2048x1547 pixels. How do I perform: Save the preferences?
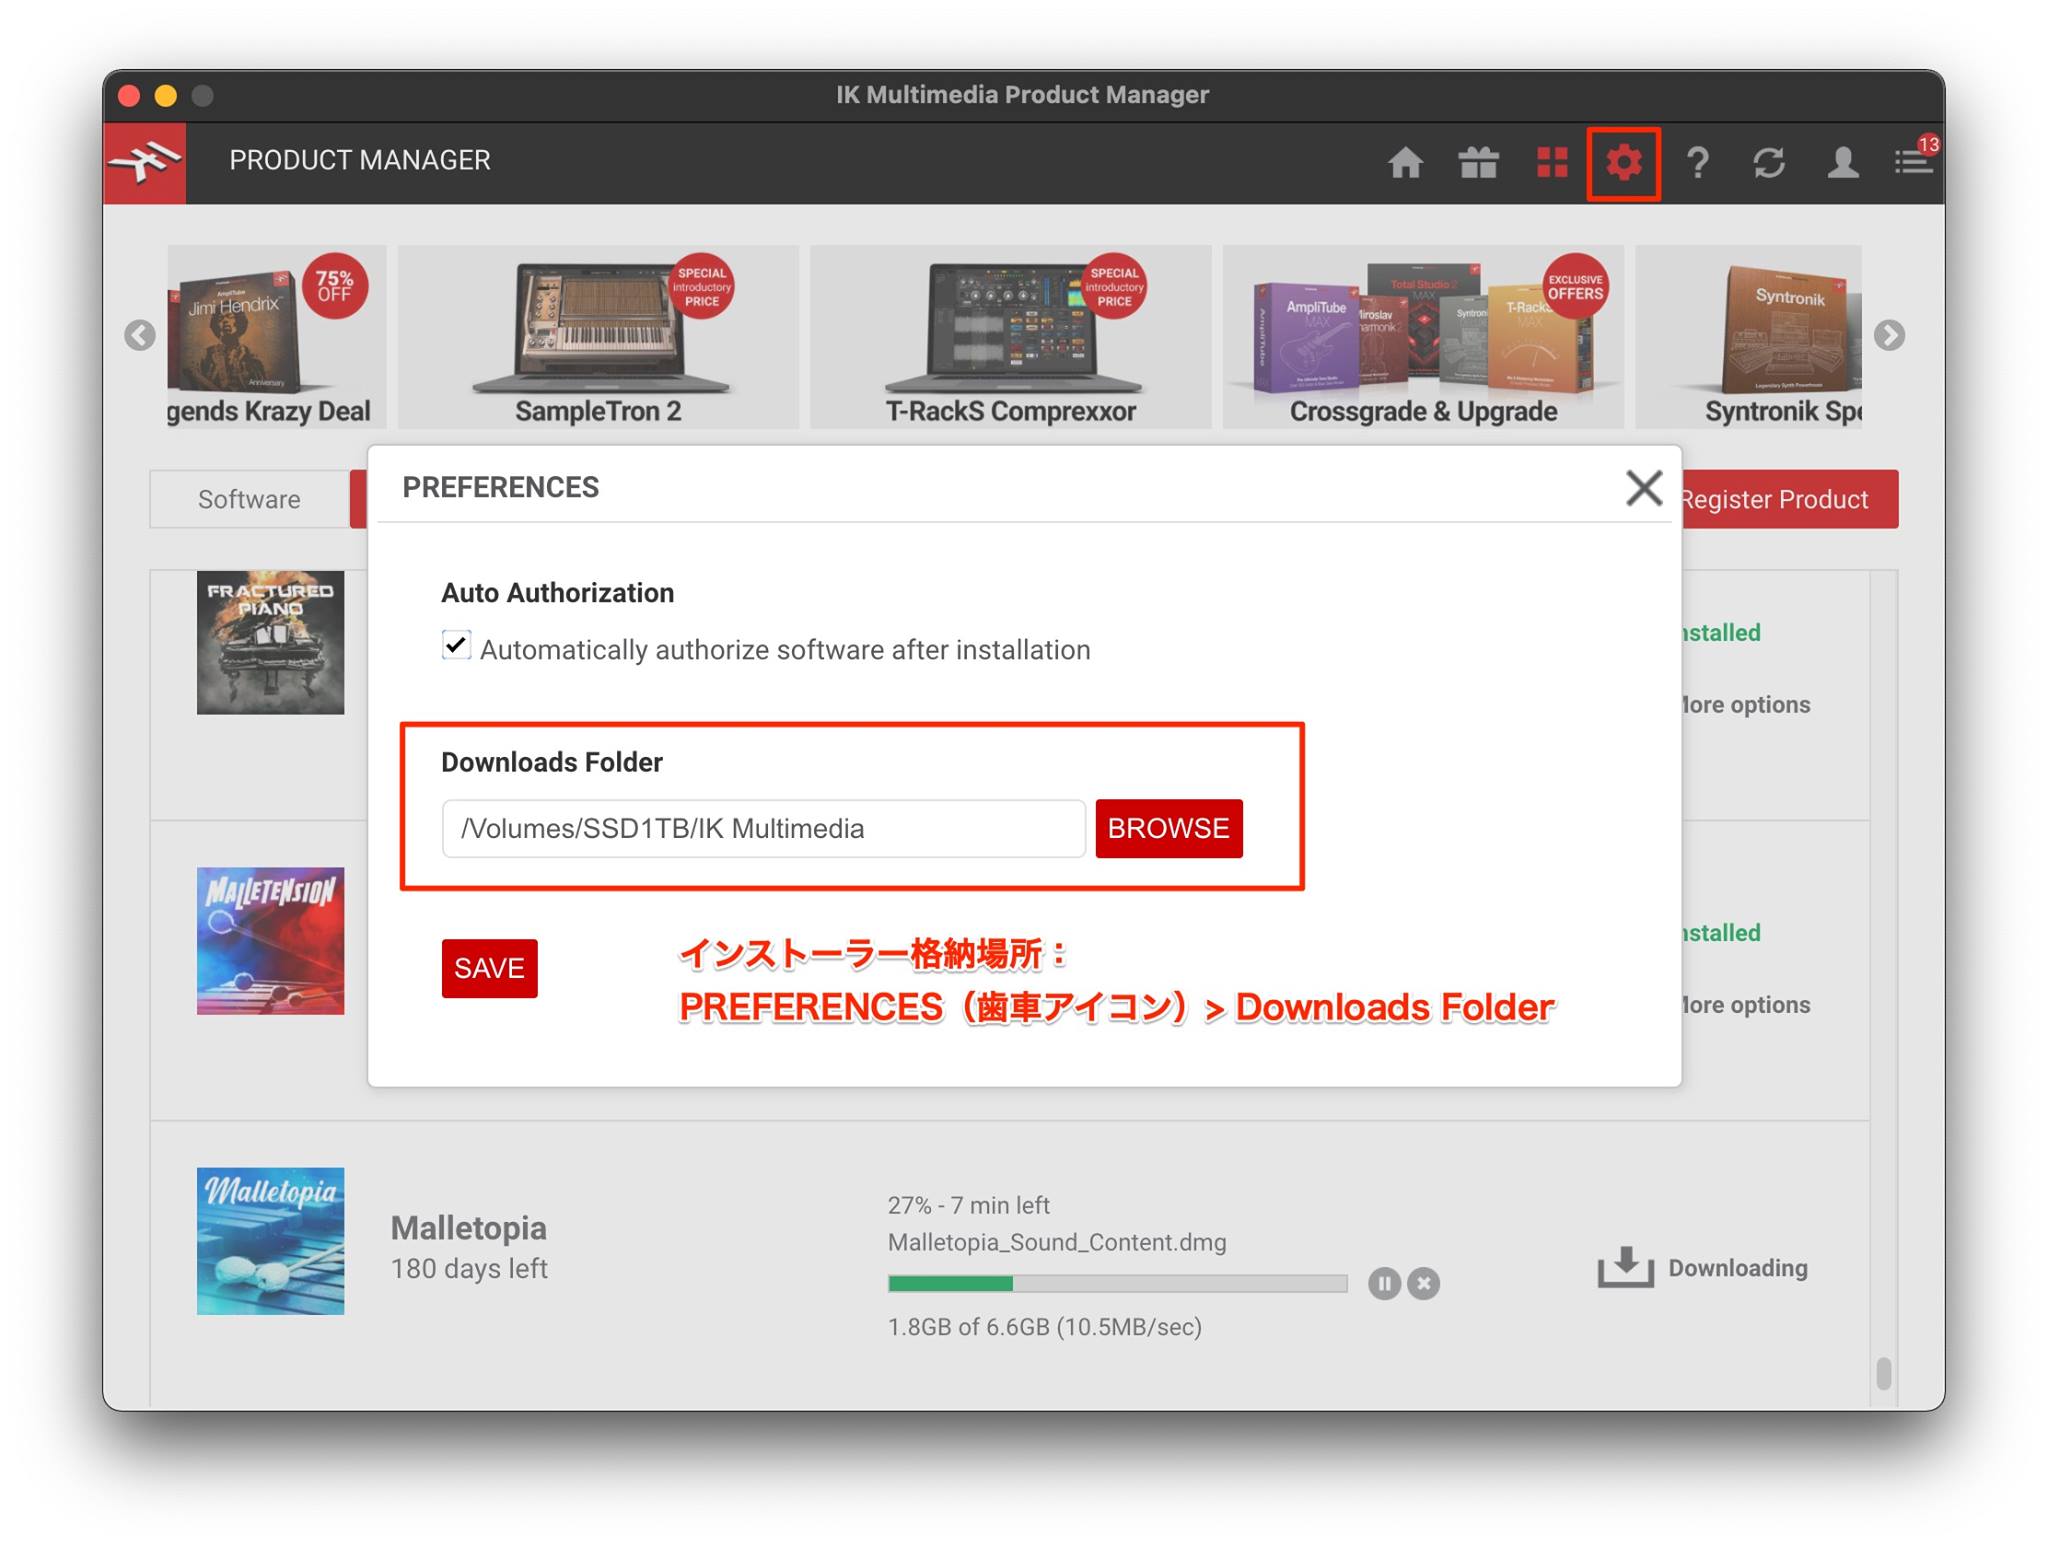[490, 968]
